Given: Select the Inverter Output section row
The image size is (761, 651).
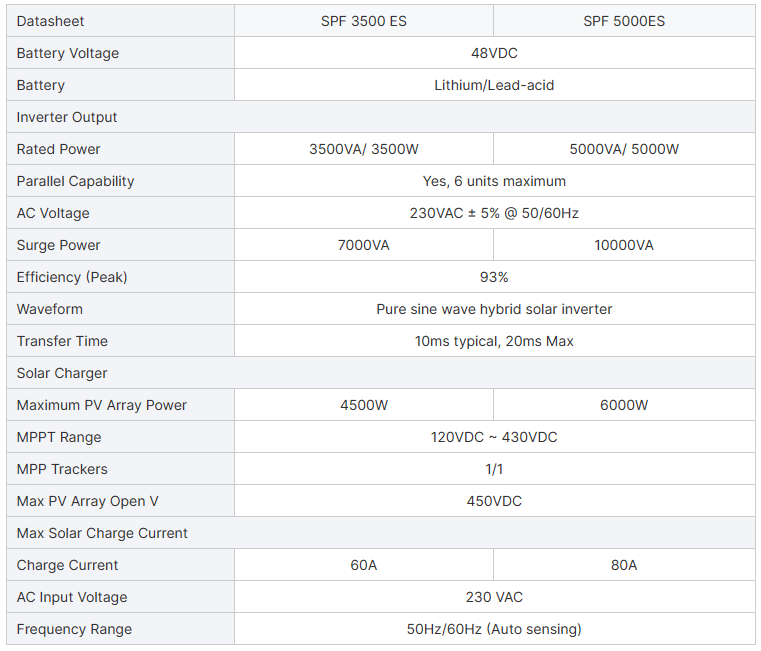Looking at the screenshot, I should click(x=67, y=117).
